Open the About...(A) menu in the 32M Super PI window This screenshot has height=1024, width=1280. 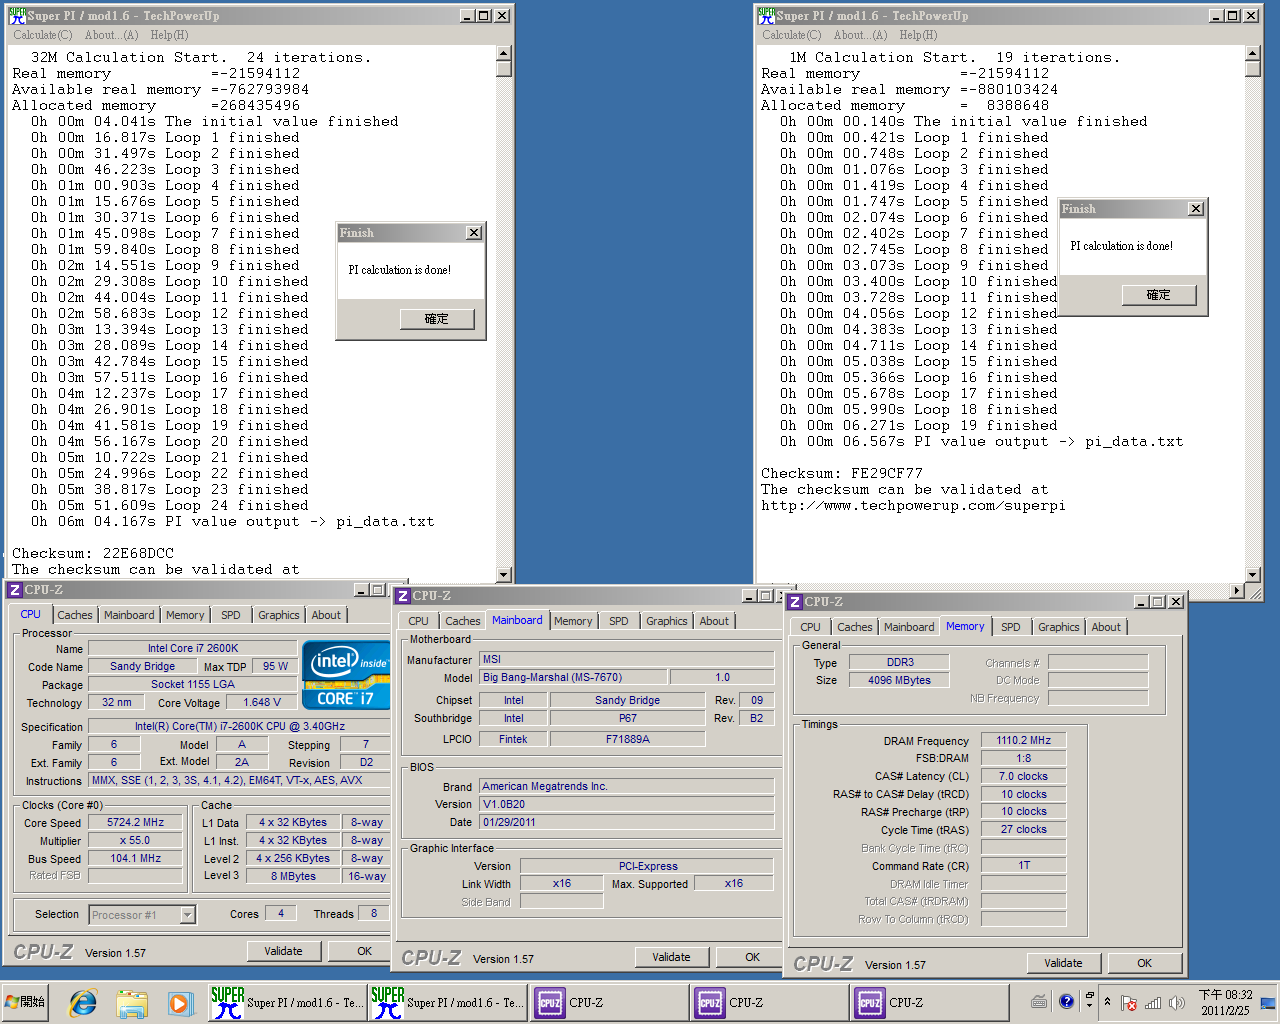(111, 35)
